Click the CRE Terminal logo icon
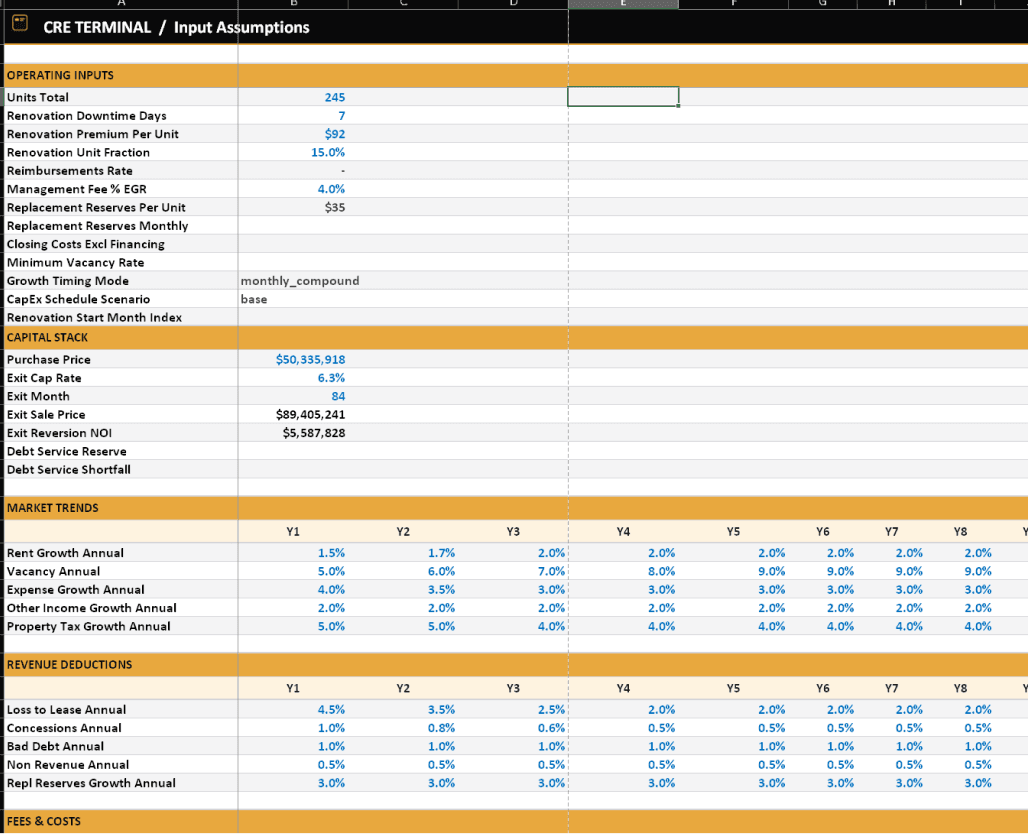The image size is (1028, 834). coord(20,24)
